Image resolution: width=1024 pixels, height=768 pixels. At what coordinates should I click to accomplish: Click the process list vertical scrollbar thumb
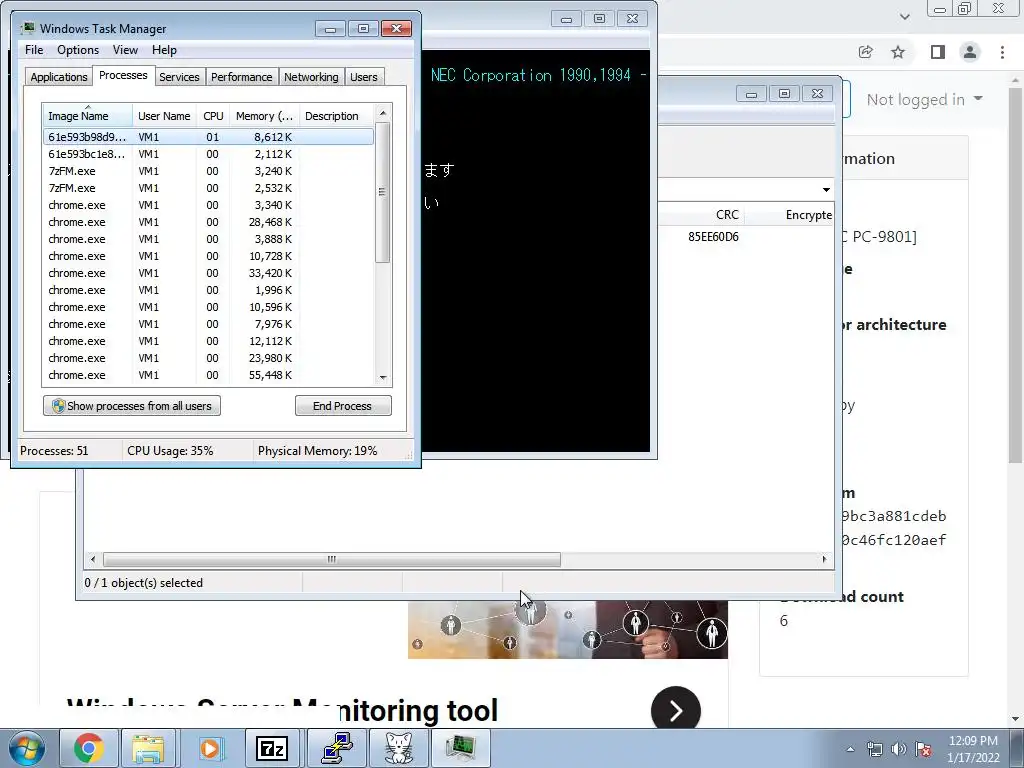click(383, 192)
